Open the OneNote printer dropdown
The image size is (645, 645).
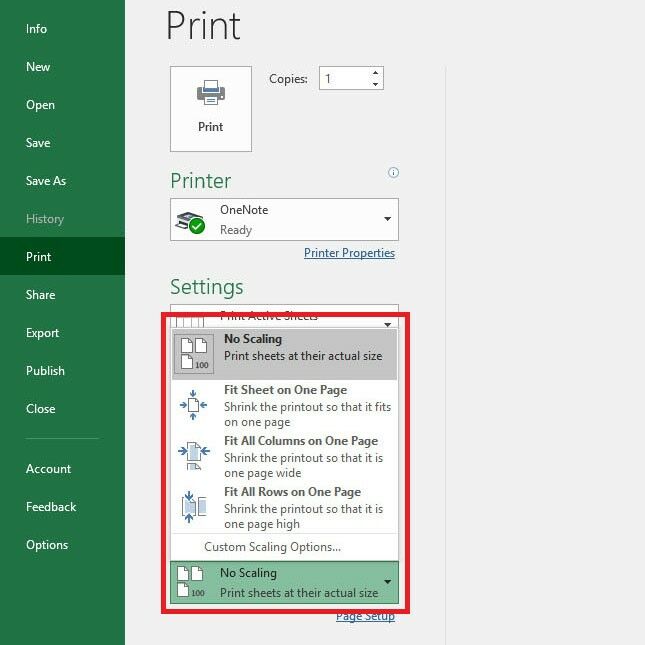(x=284, y=219)
